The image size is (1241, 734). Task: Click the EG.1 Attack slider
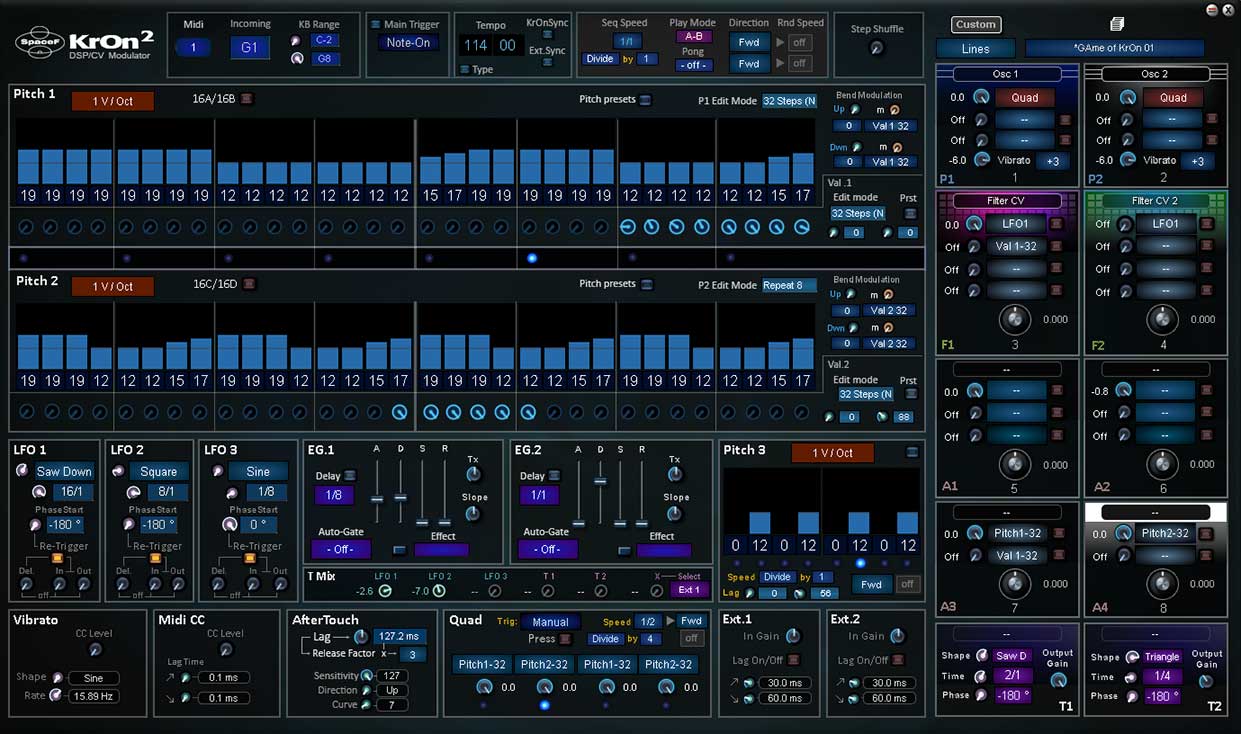[377, 497]
